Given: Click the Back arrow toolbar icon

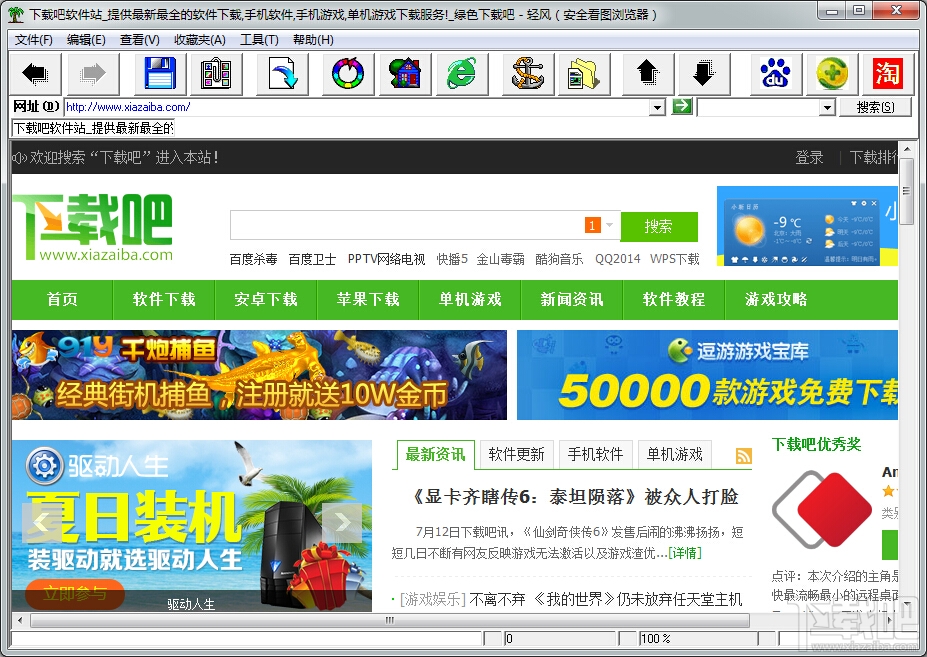Looking at the screenshot, I should point(35,74).
